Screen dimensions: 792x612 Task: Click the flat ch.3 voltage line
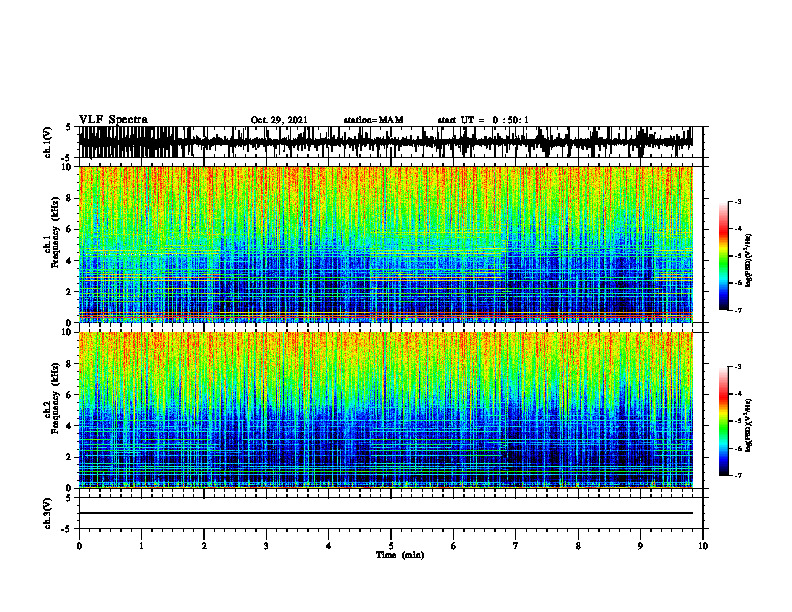click(x=385, y=513)
